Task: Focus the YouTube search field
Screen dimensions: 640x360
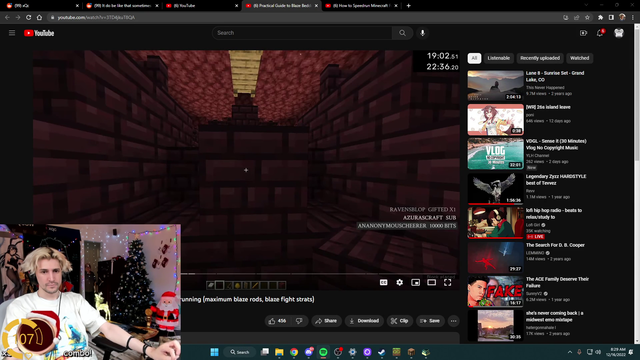Action: [x=302, y=33]
